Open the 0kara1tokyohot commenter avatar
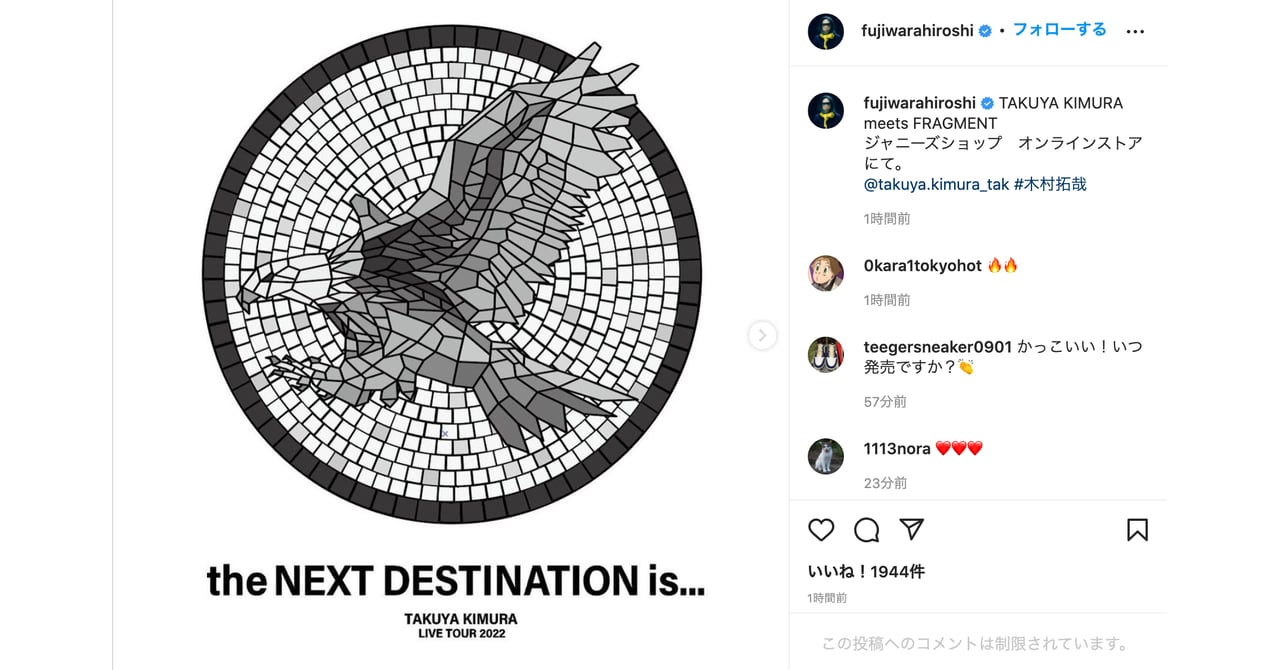 [x=826, y=273]
